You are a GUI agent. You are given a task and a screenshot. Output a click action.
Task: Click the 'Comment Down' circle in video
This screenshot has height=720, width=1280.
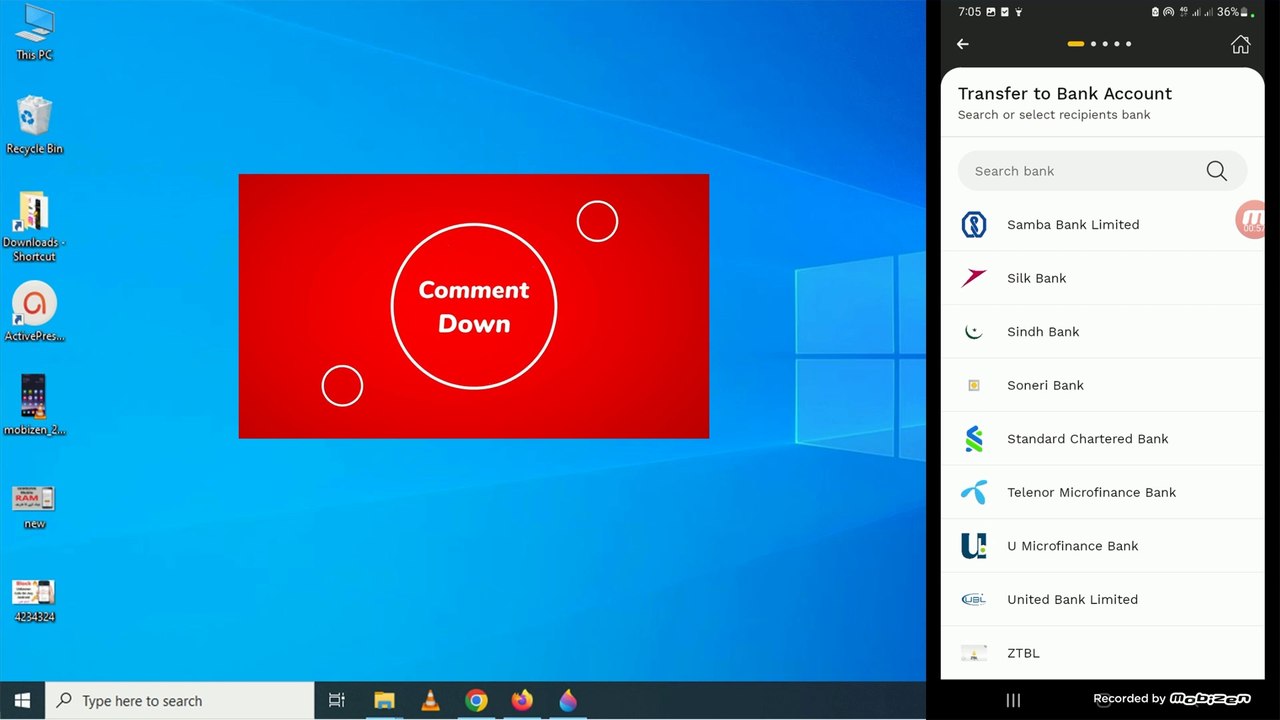pos(473,306)
